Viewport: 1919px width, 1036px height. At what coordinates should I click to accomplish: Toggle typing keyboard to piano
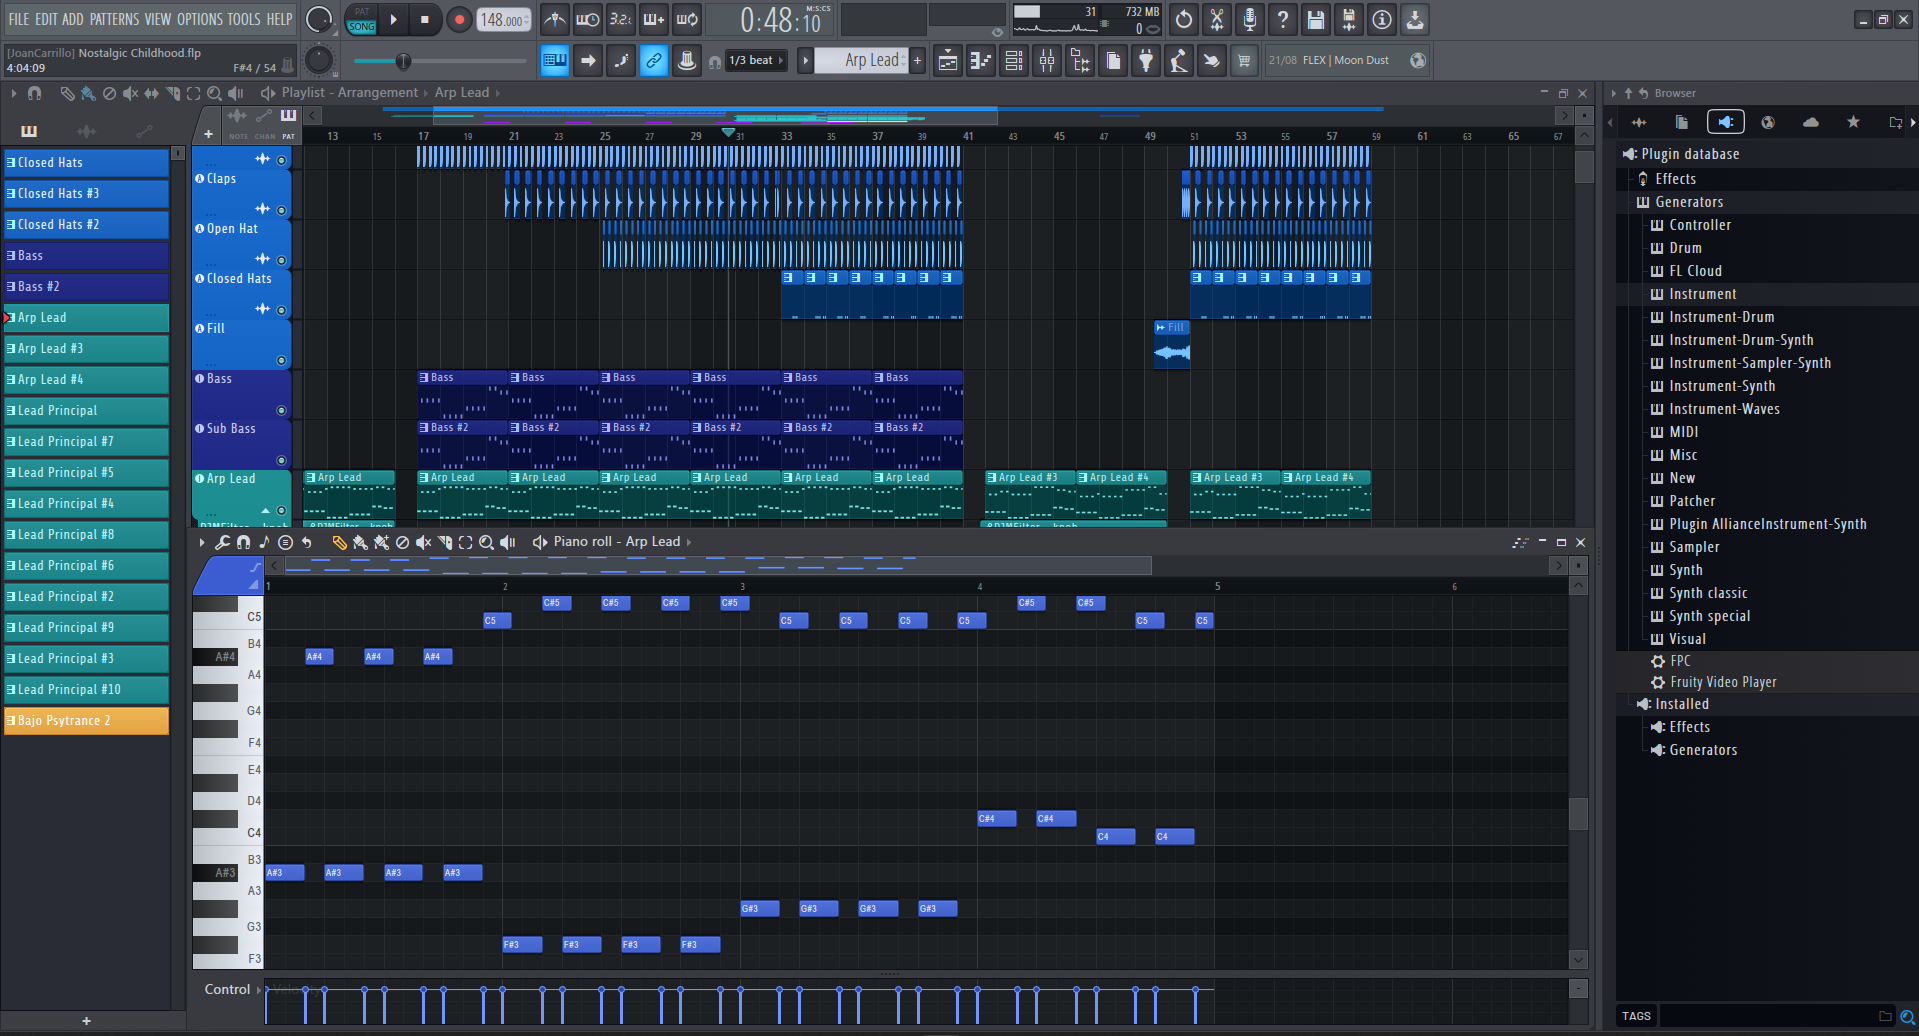click(x=555, y=61)
